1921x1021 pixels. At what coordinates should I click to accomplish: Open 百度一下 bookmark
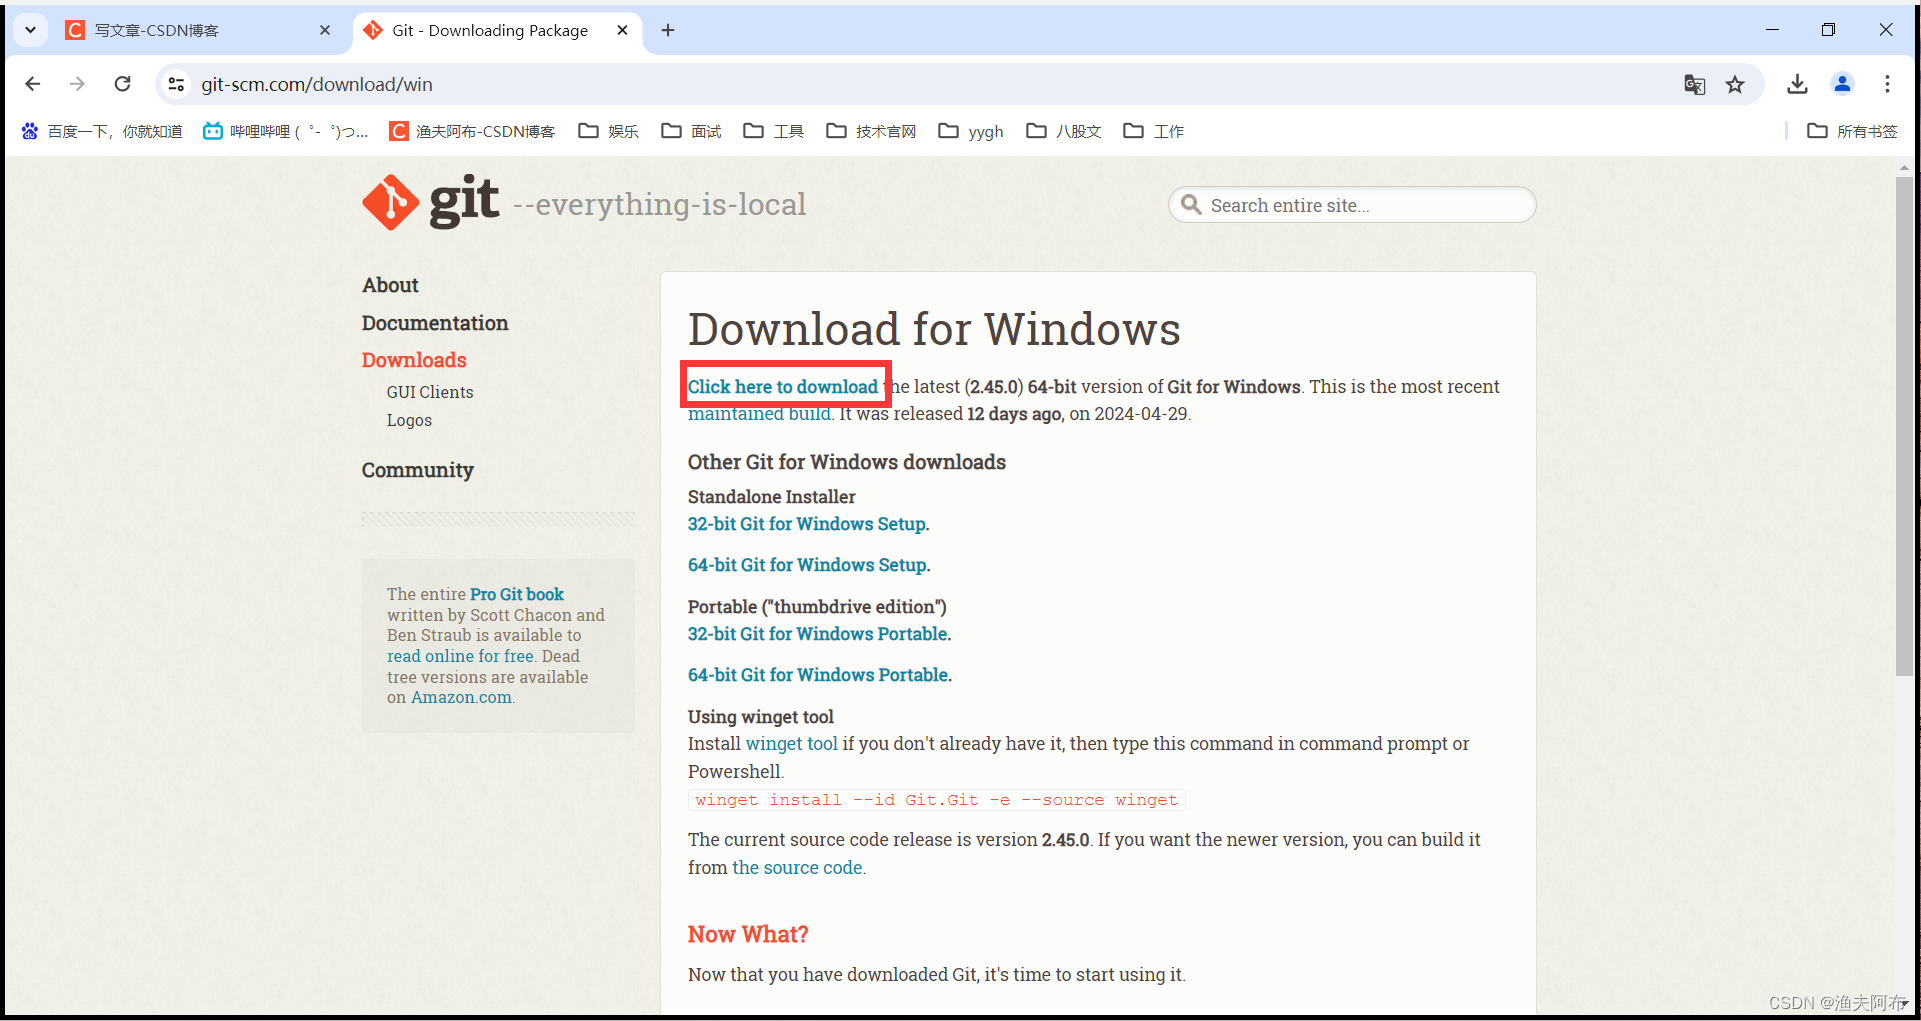[102, 131]
